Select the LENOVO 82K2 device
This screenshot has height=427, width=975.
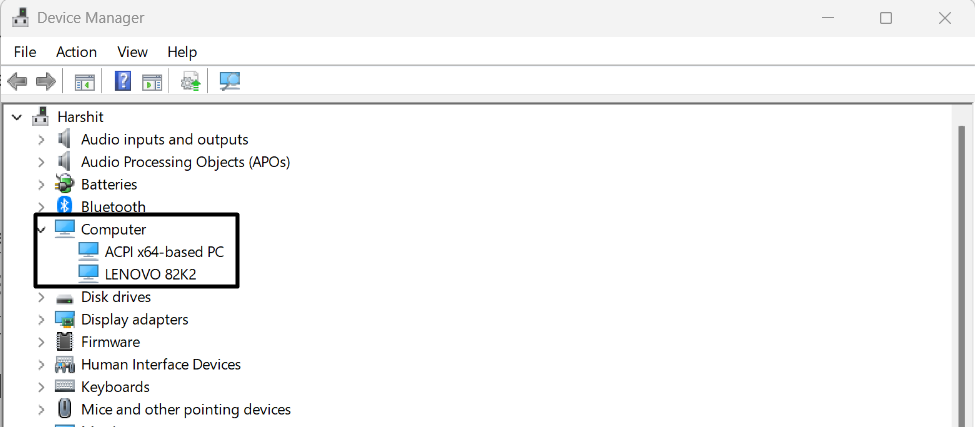[150, 274]
